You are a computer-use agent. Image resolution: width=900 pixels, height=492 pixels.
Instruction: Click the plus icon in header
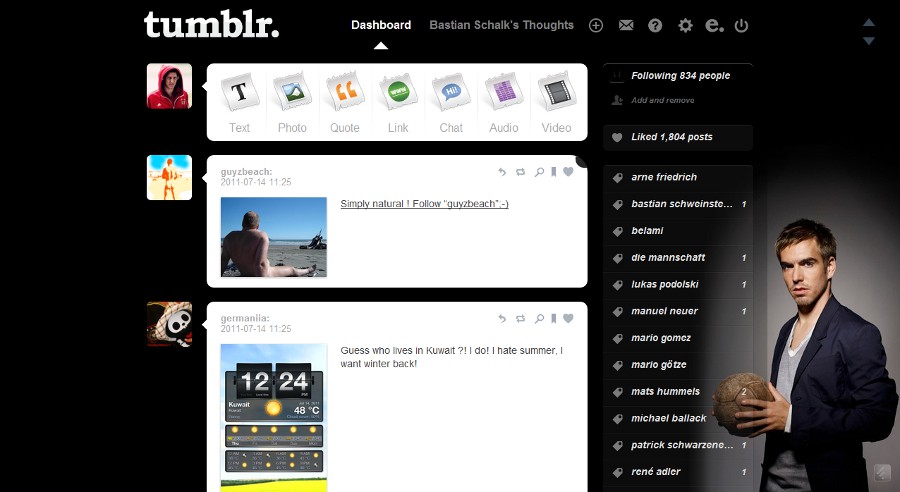pyautogui.click(x=596, y=25)
